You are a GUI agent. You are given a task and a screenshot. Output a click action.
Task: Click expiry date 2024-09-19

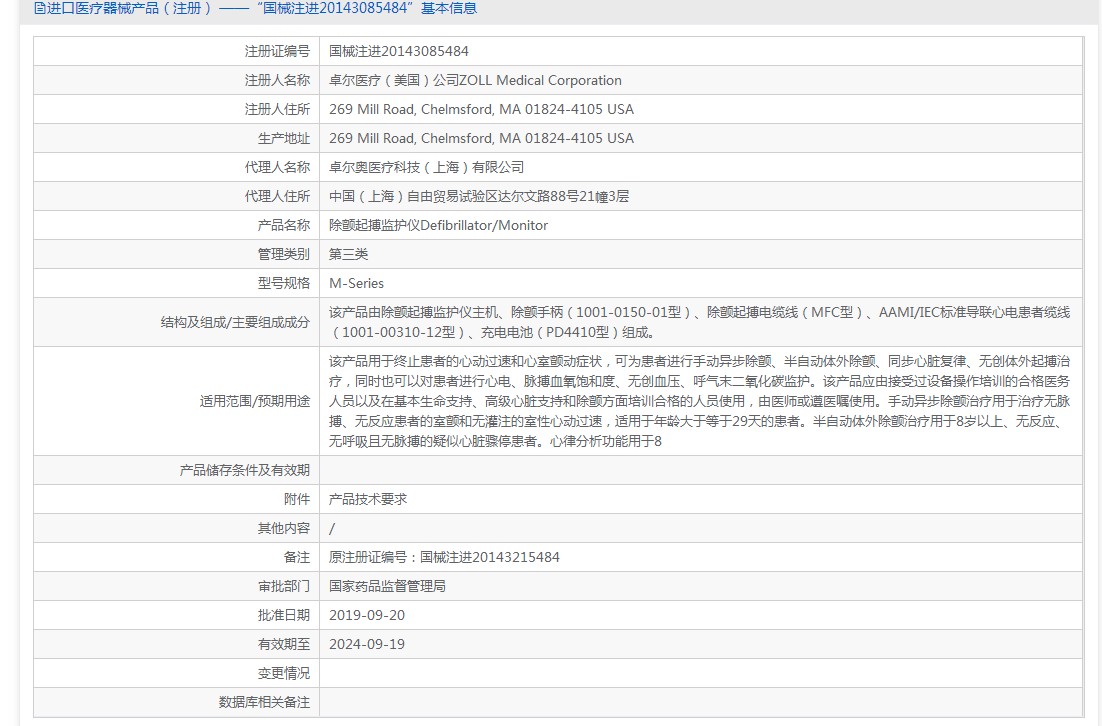click(x=367, y=644)
